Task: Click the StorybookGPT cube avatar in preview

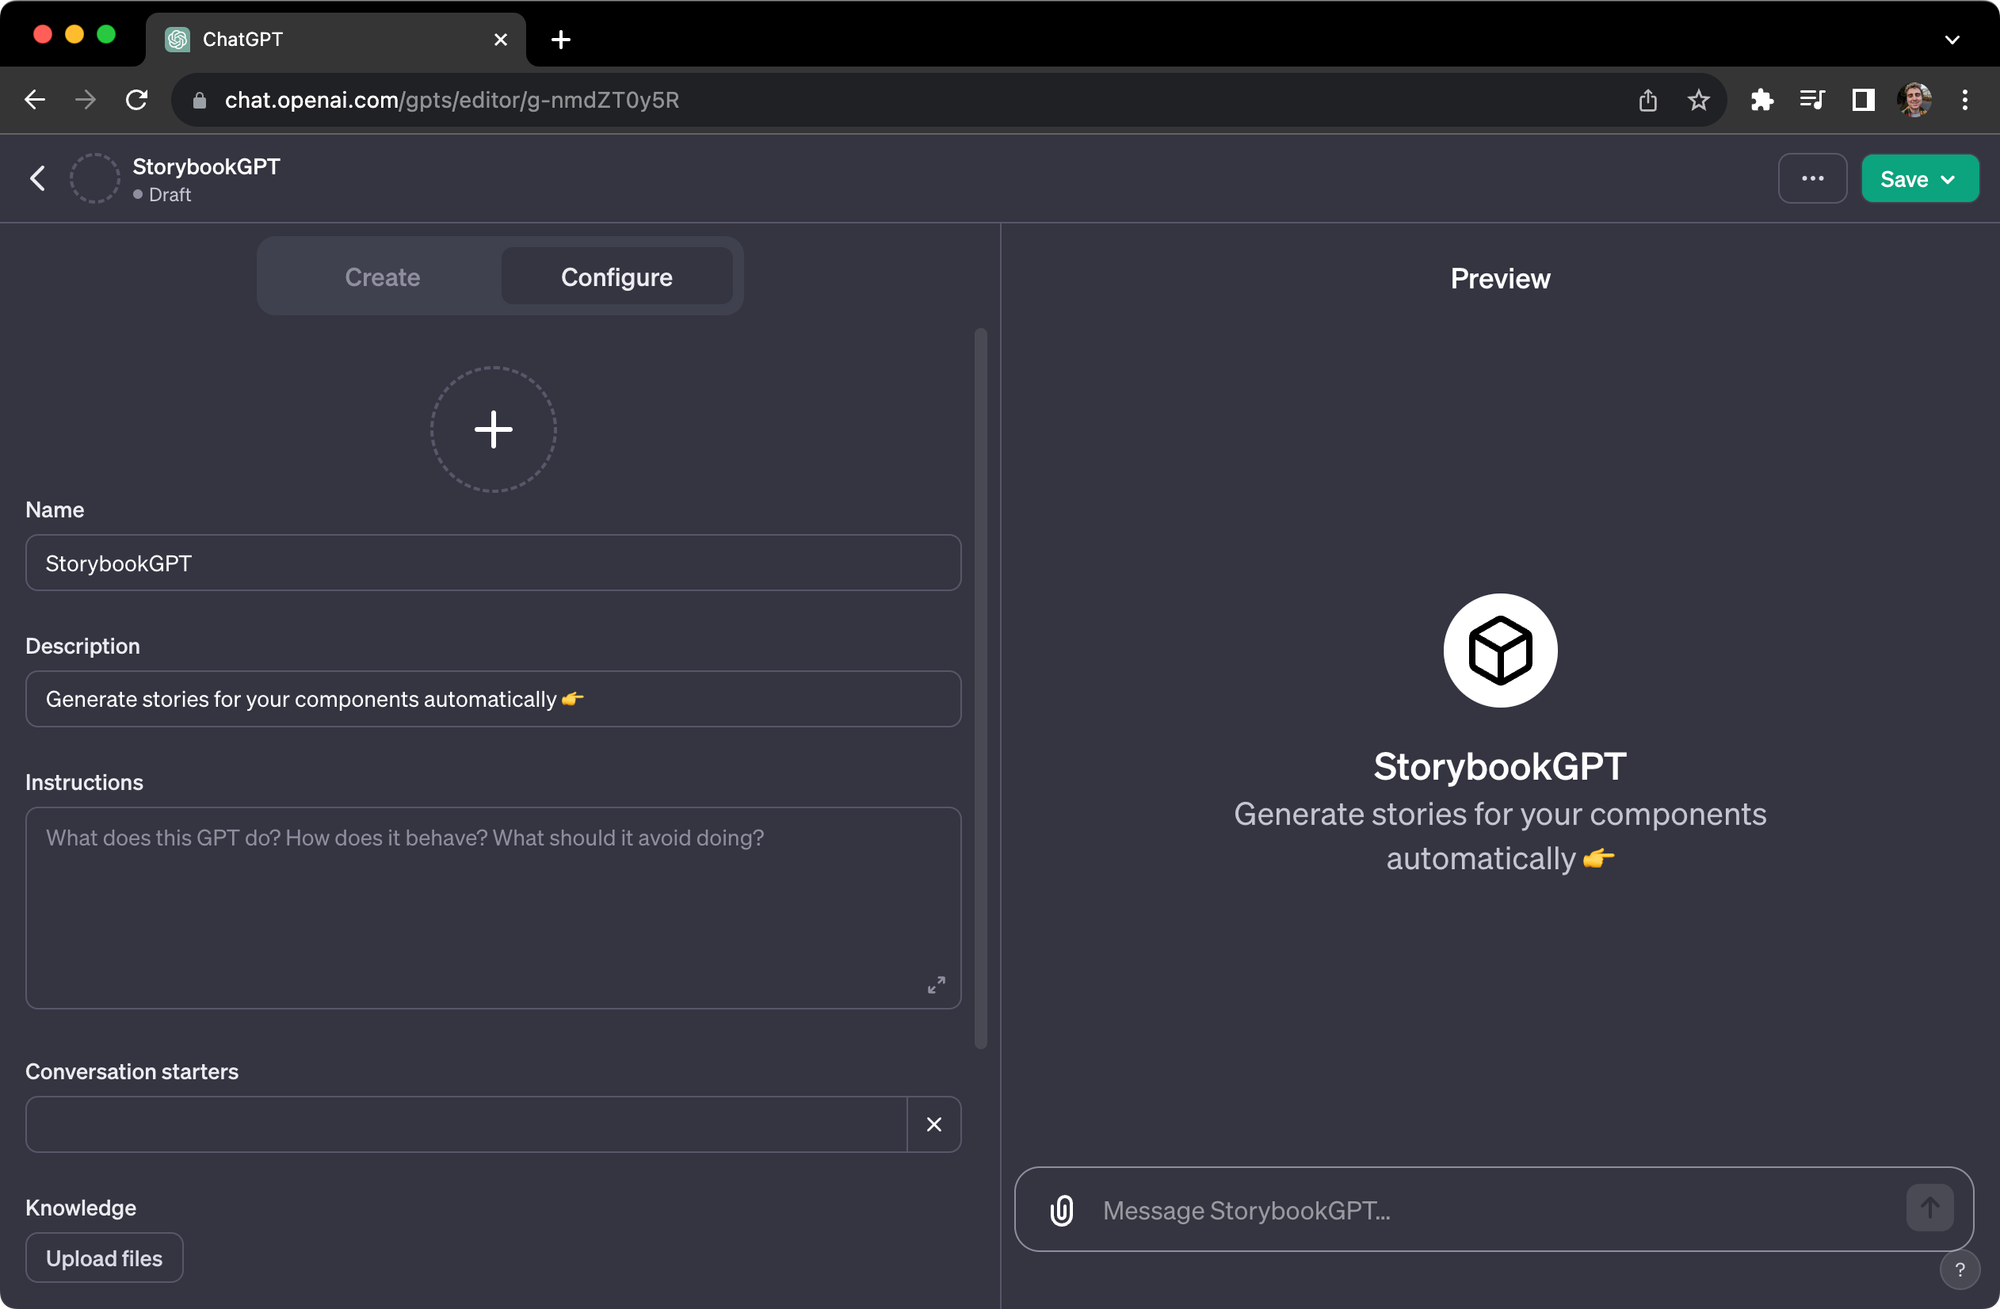Action: 1500,650
